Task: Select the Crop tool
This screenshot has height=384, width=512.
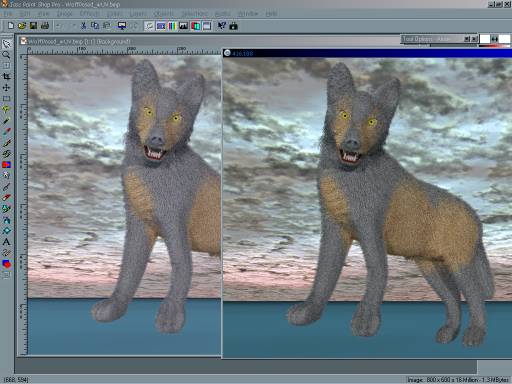Action: click(x=6, y=76)
